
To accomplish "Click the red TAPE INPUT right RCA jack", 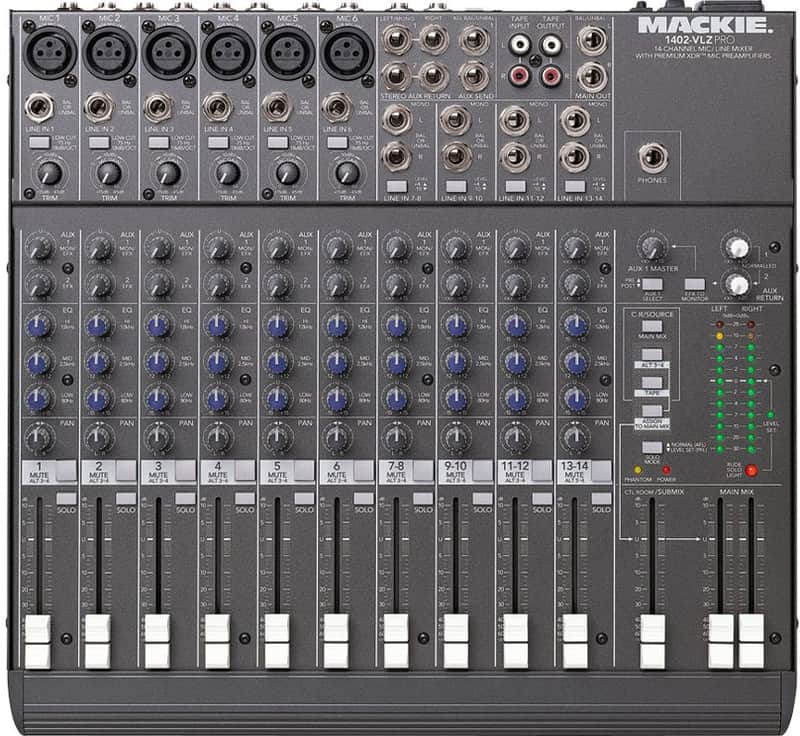I will tap(519, 77).
